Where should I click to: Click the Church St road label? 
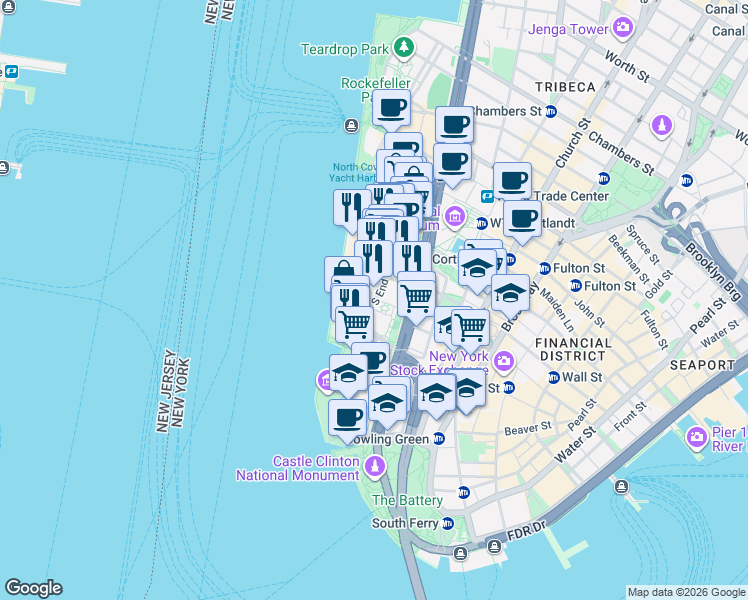[572, 143]
